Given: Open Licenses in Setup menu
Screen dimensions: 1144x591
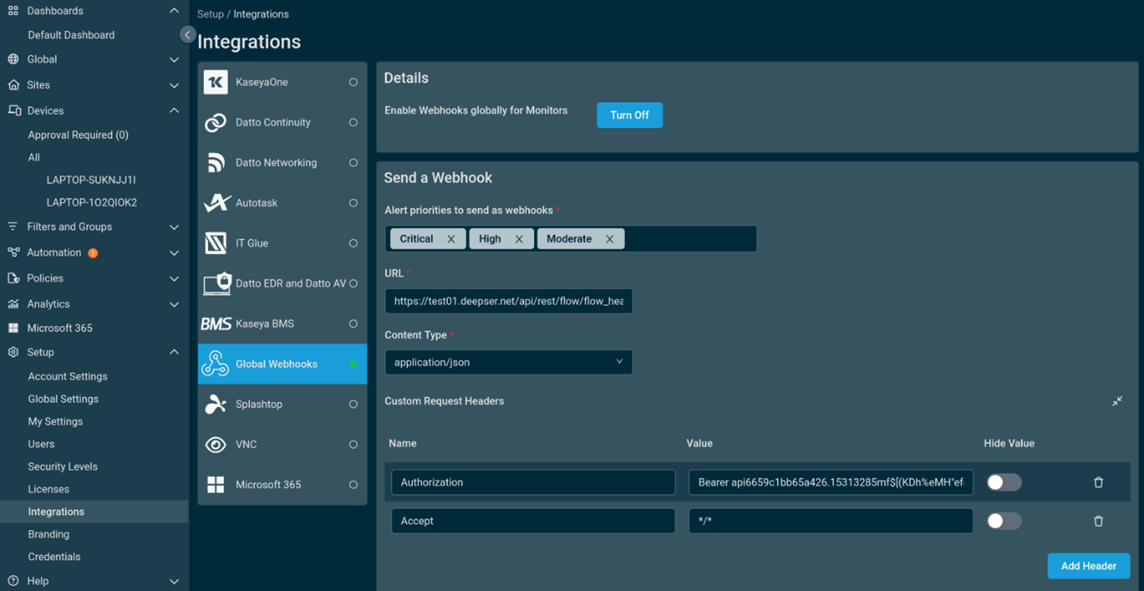Looking at the screenshot, I should [48, 489].
